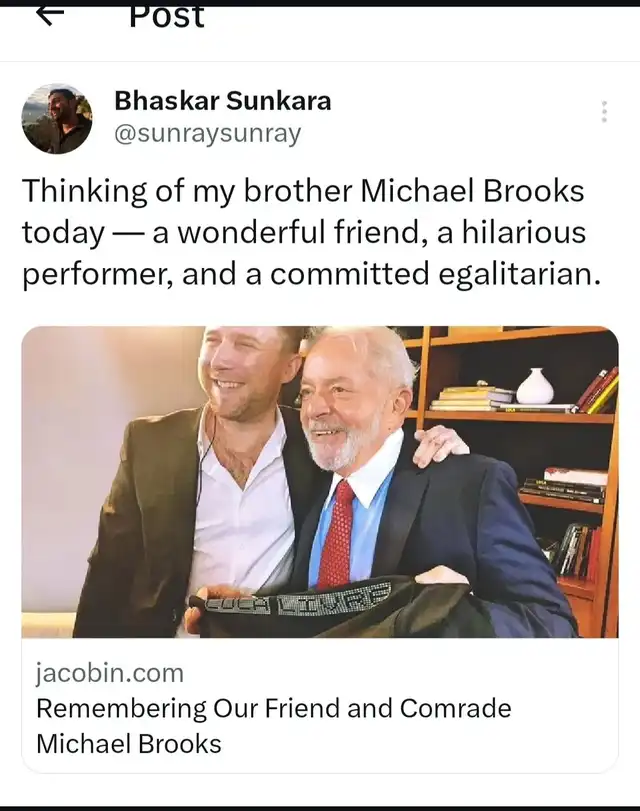Screen dimensions: 640x811
Task: Tap the Post header title
Action: coord(167,17)
